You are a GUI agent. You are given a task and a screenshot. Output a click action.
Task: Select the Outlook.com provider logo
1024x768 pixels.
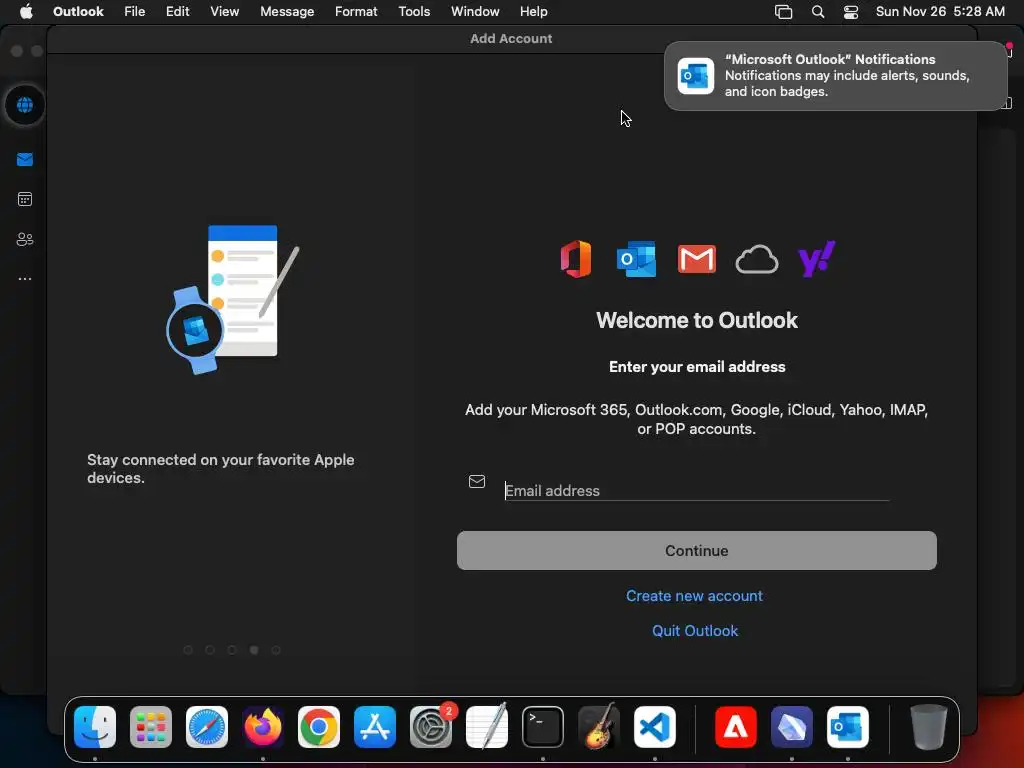pos(636,259)
